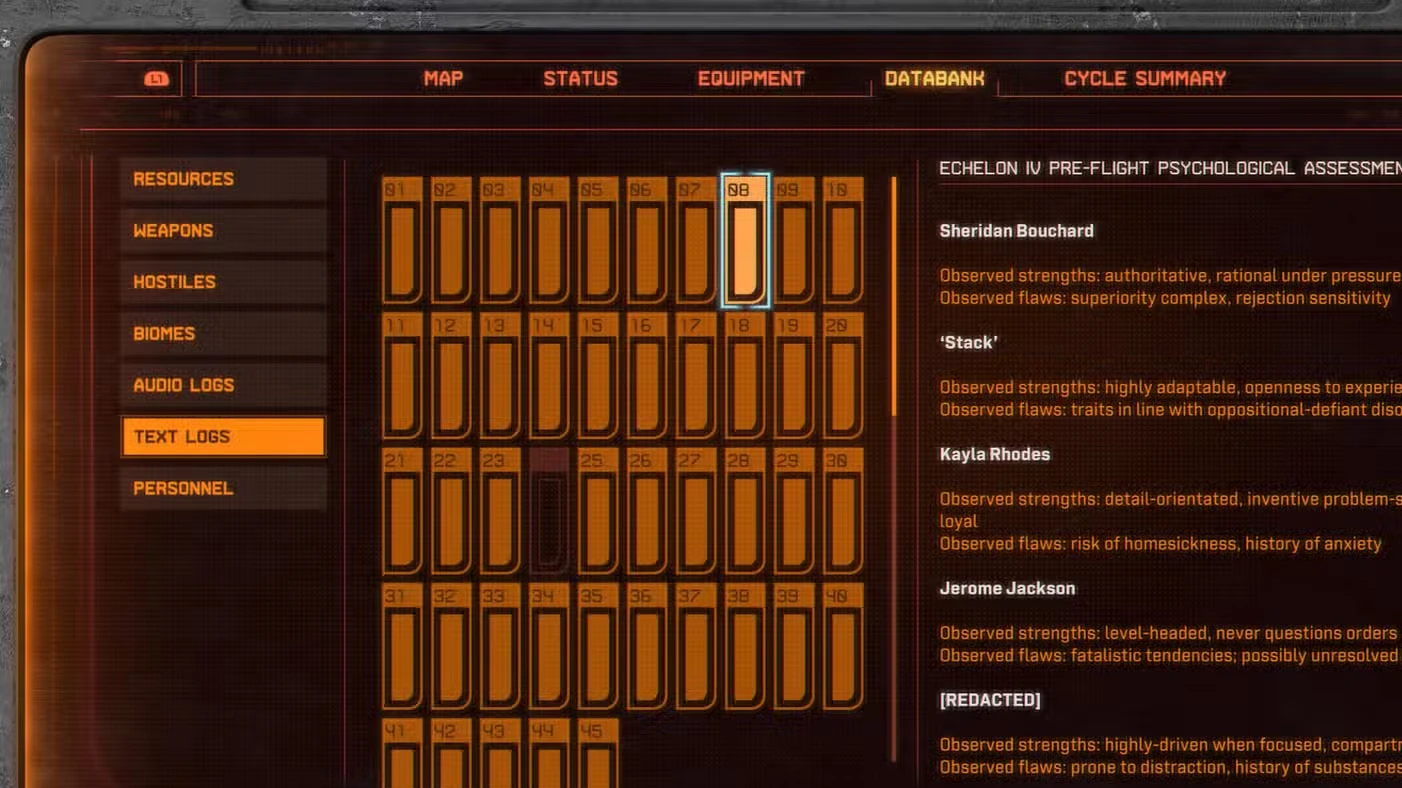Open the EQUIPMENT tab
The height and width of the screenshot is (788, 1402).
(x=751, y=79)
